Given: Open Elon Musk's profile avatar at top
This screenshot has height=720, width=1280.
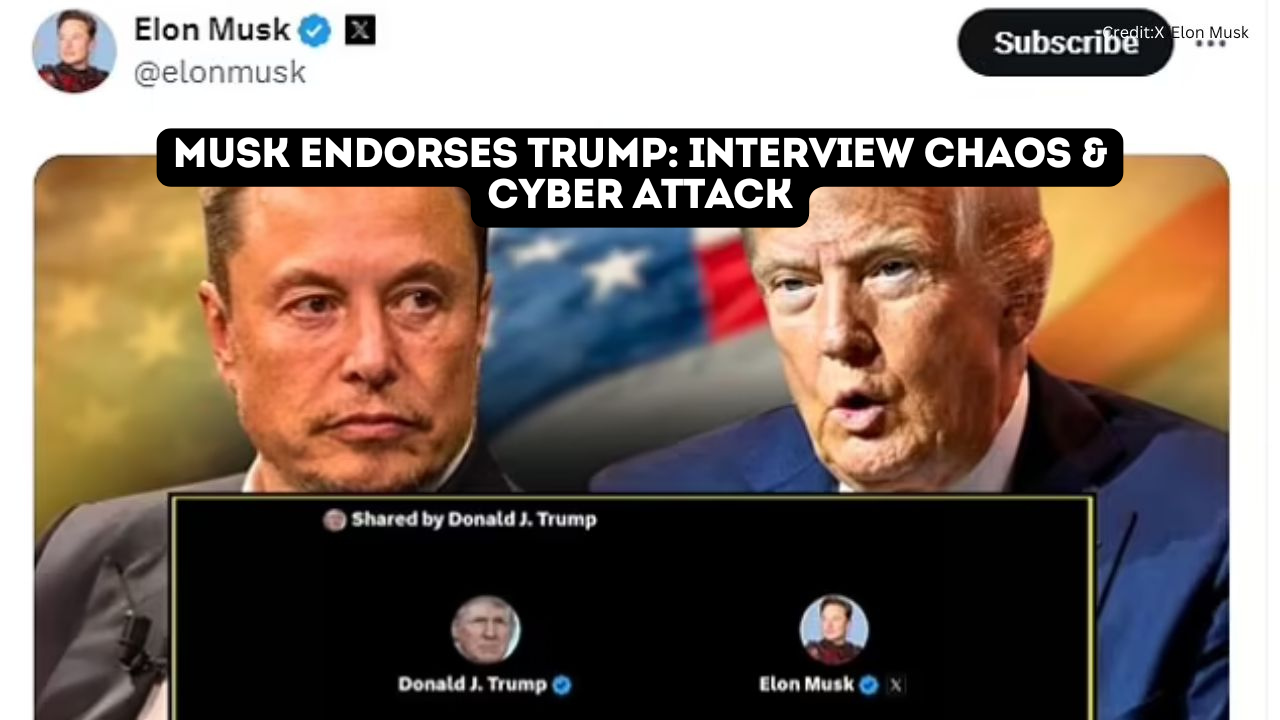Looking at the screenshot, I should point(74,52).
